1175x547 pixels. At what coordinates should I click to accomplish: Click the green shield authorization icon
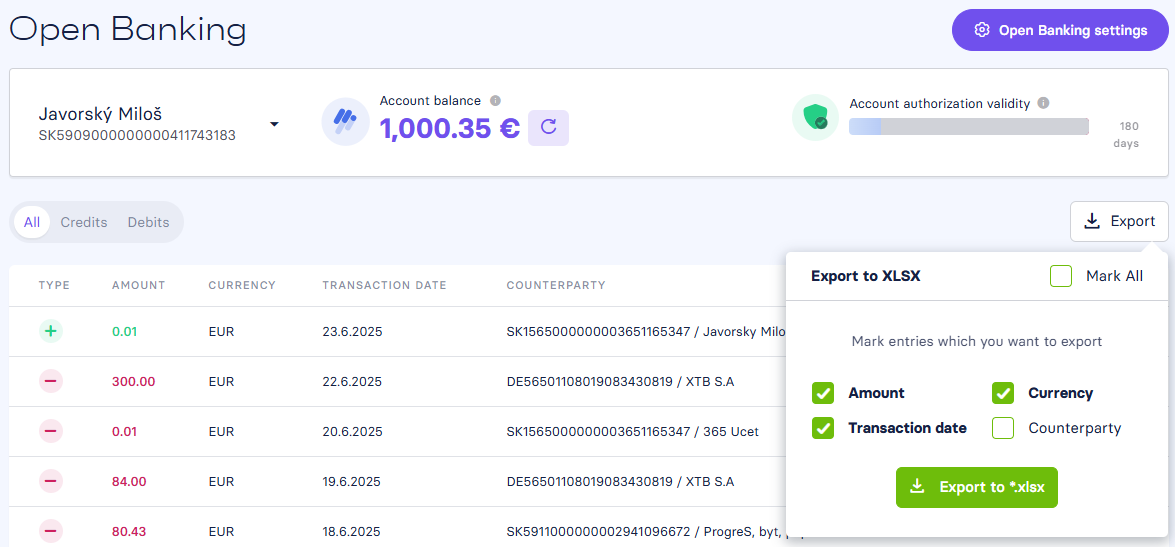tap(815, 118)
